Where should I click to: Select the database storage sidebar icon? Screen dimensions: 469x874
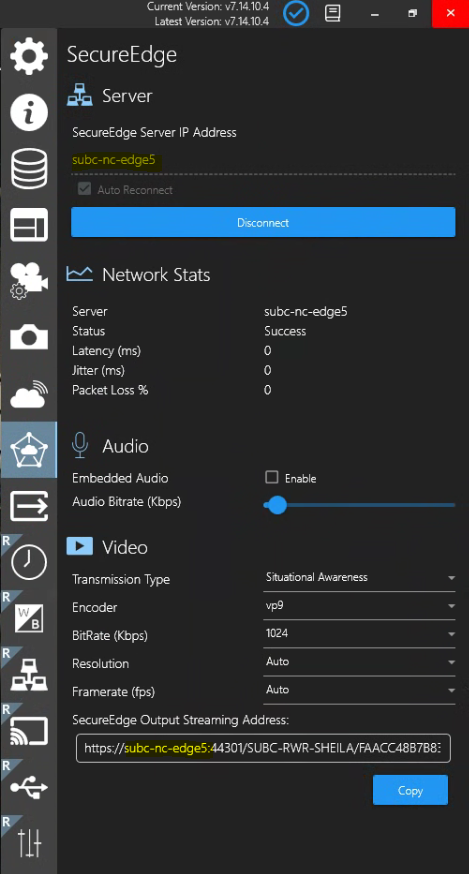(29, 169)
